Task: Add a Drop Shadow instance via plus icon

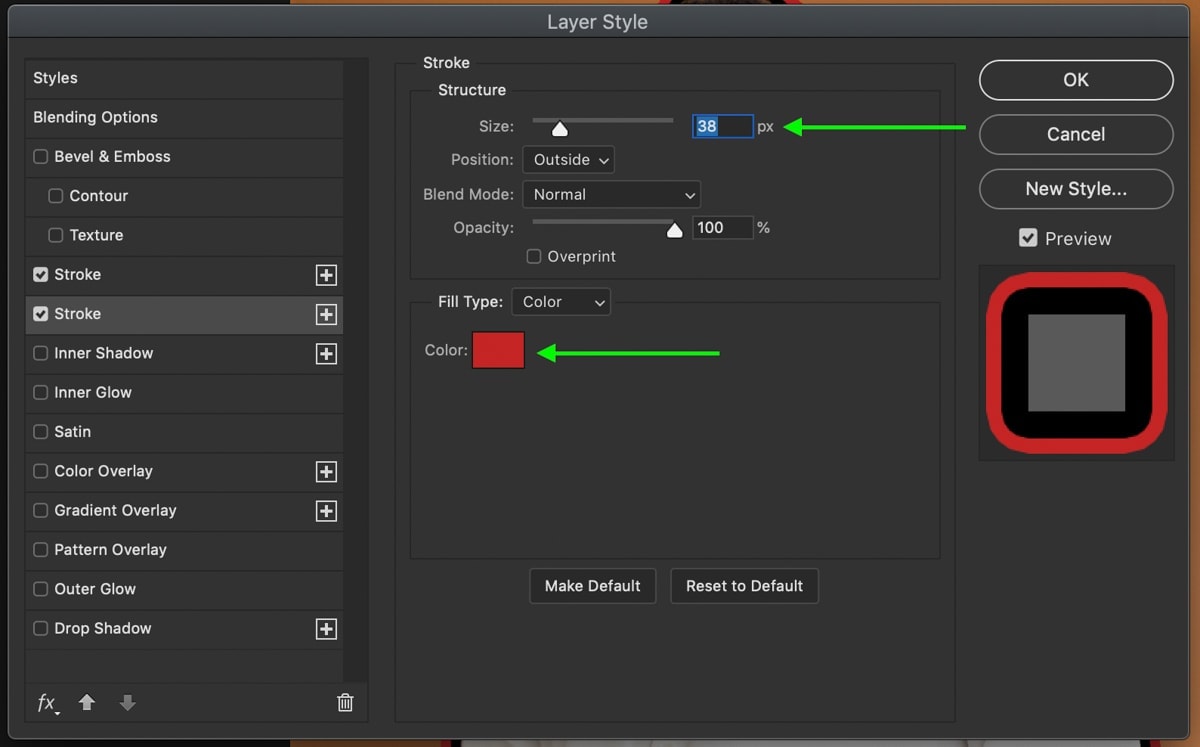Action: click(326, 629)
